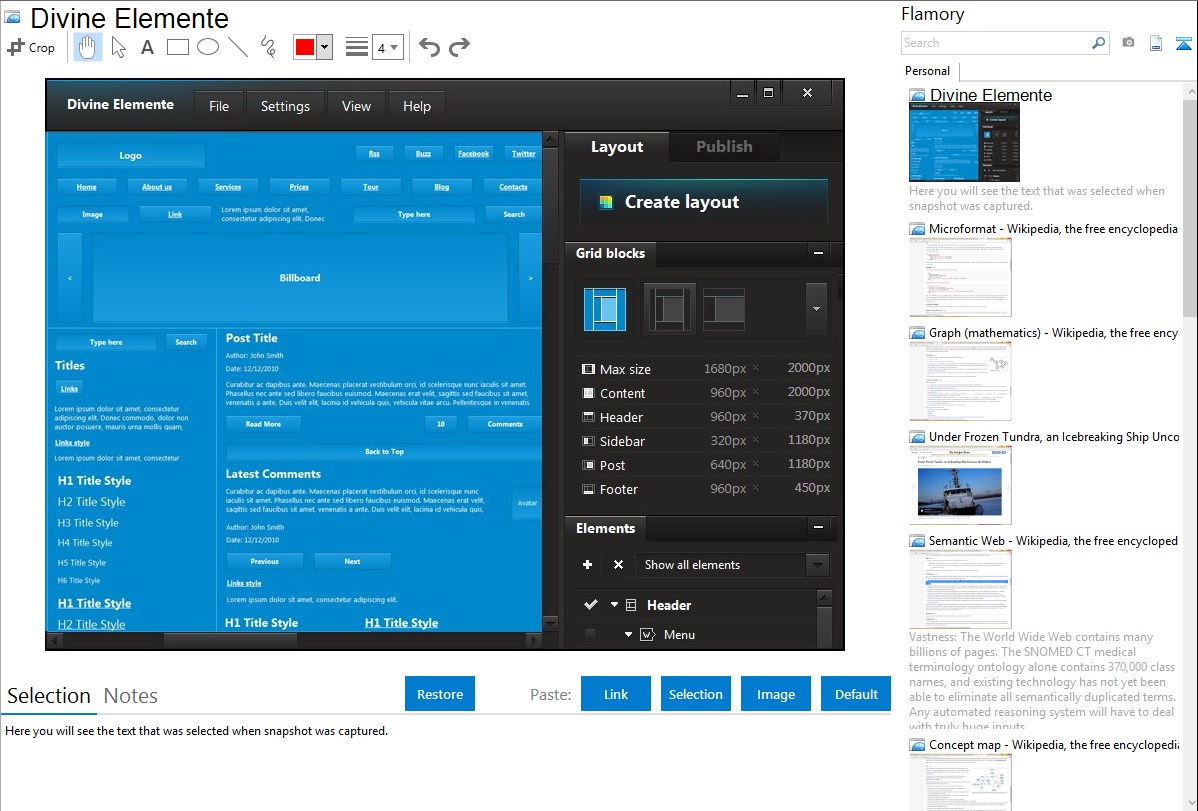Pick the arrow pointer tool
The height and width of the screenshot is (811, 1198).
[x=118, y=47]
